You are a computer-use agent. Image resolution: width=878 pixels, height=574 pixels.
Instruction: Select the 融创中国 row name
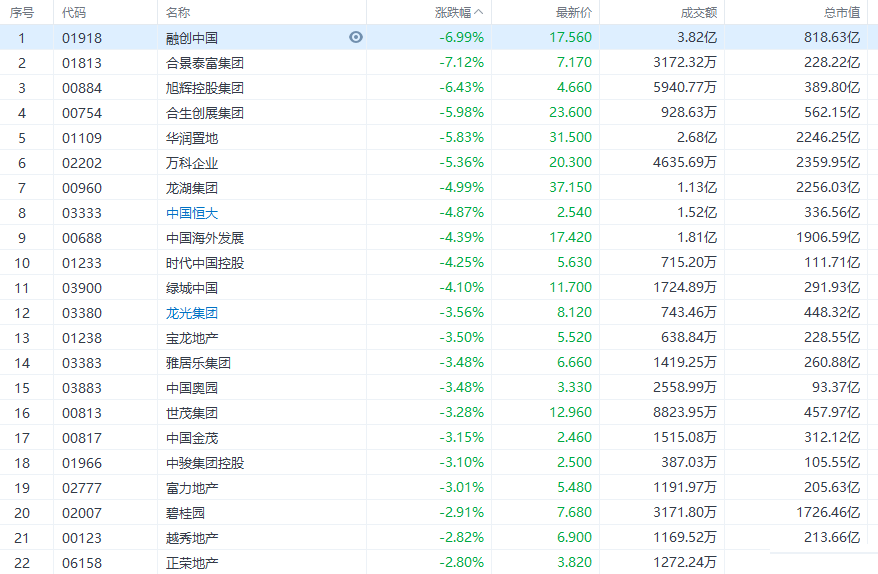192,38
